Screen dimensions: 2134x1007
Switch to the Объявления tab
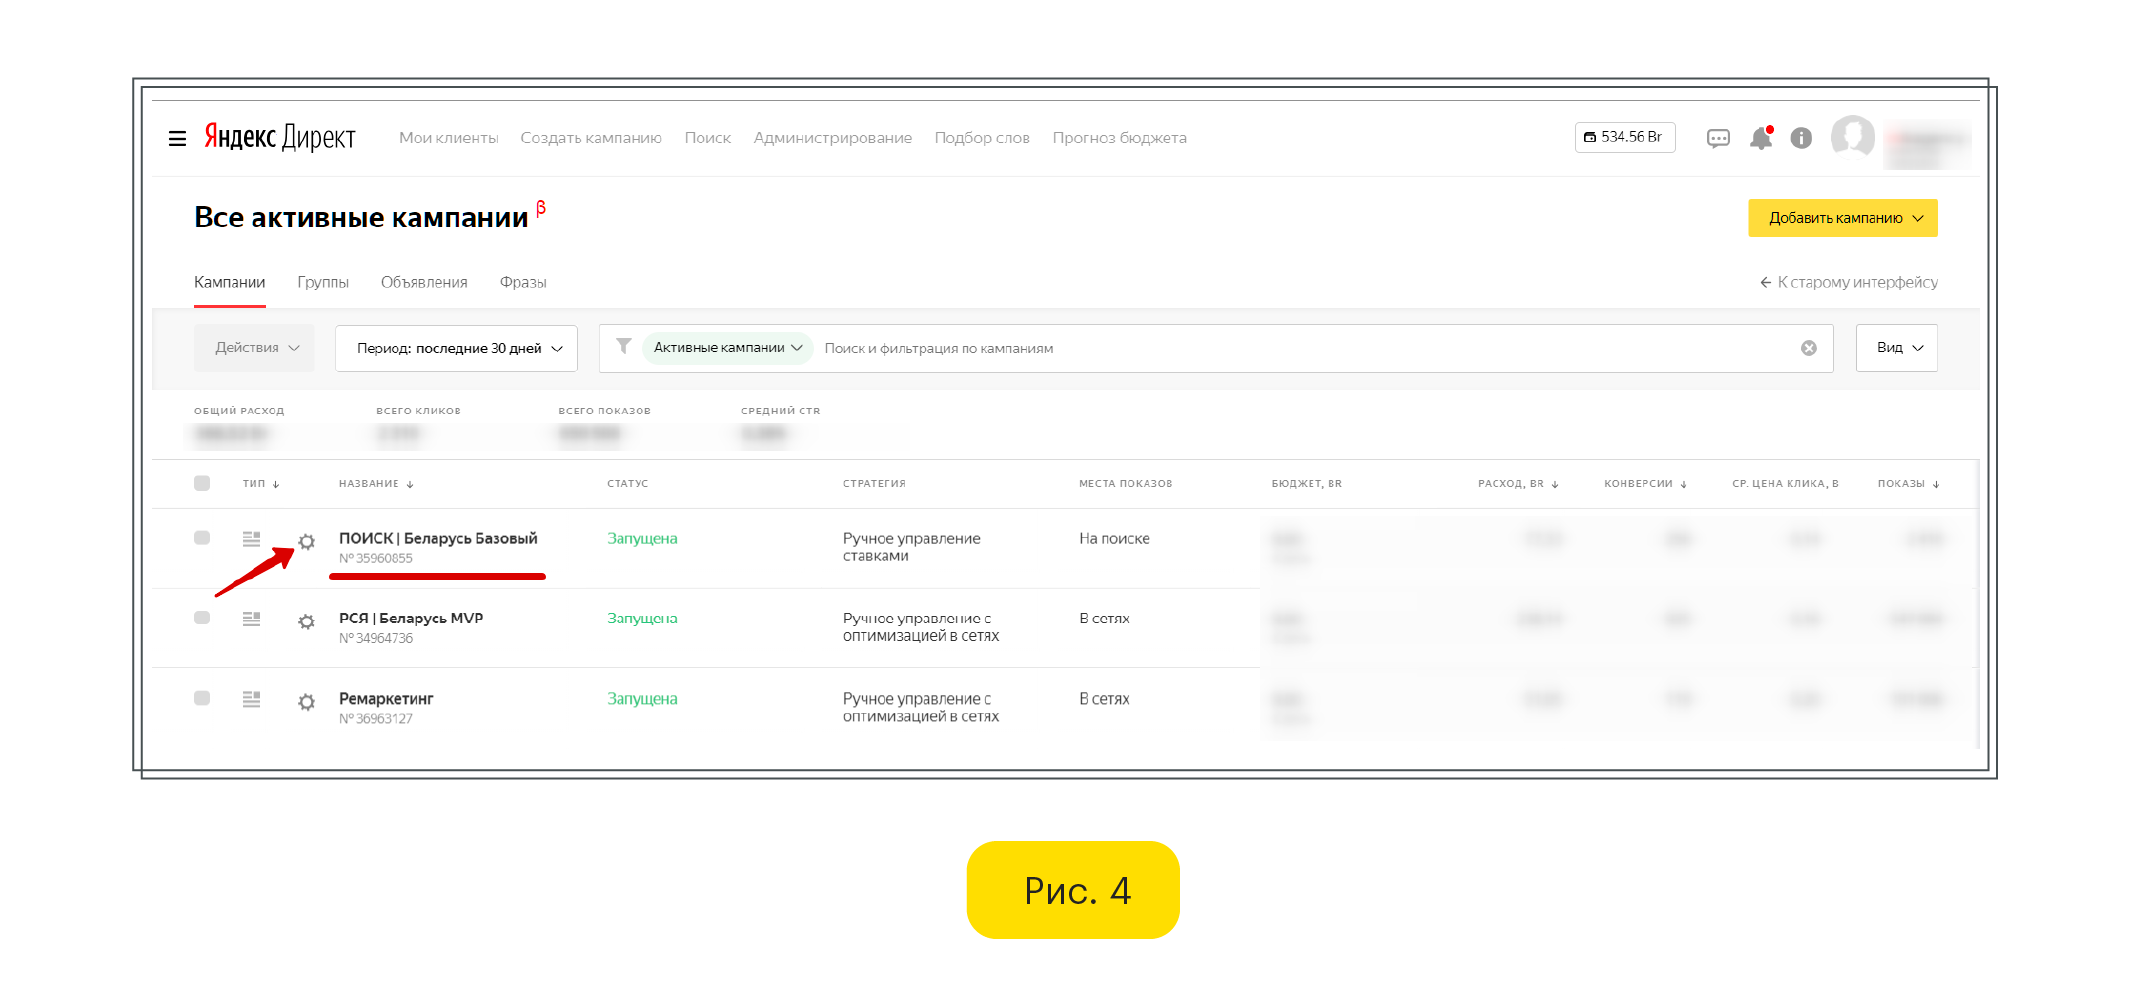tap(424, 283)
